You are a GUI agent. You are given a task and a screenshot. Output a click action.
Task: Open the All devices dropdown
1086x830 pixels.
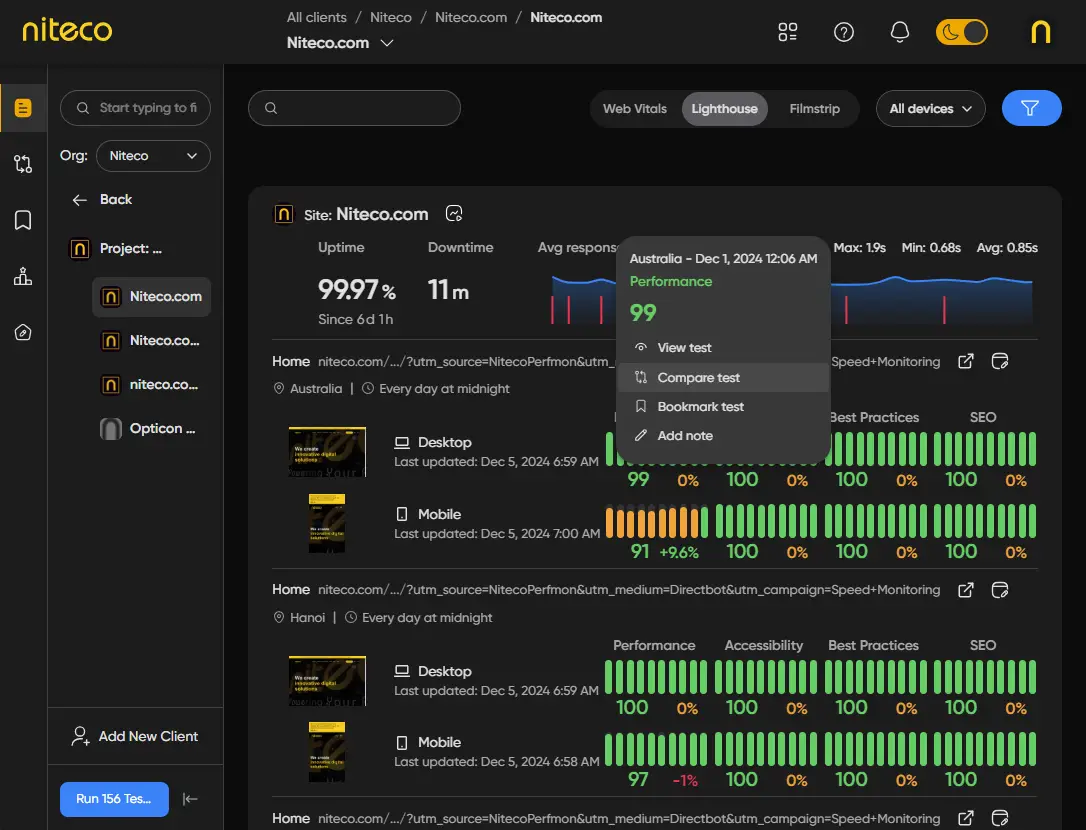pos(930,109)
